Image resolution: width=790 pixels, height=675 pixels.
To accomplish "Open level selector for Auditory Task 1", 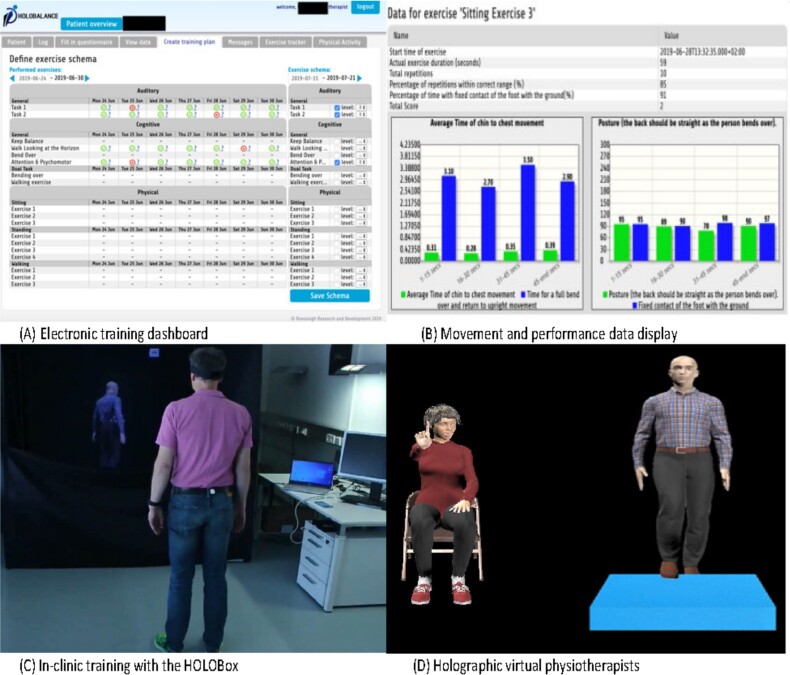I will (362, 107).
